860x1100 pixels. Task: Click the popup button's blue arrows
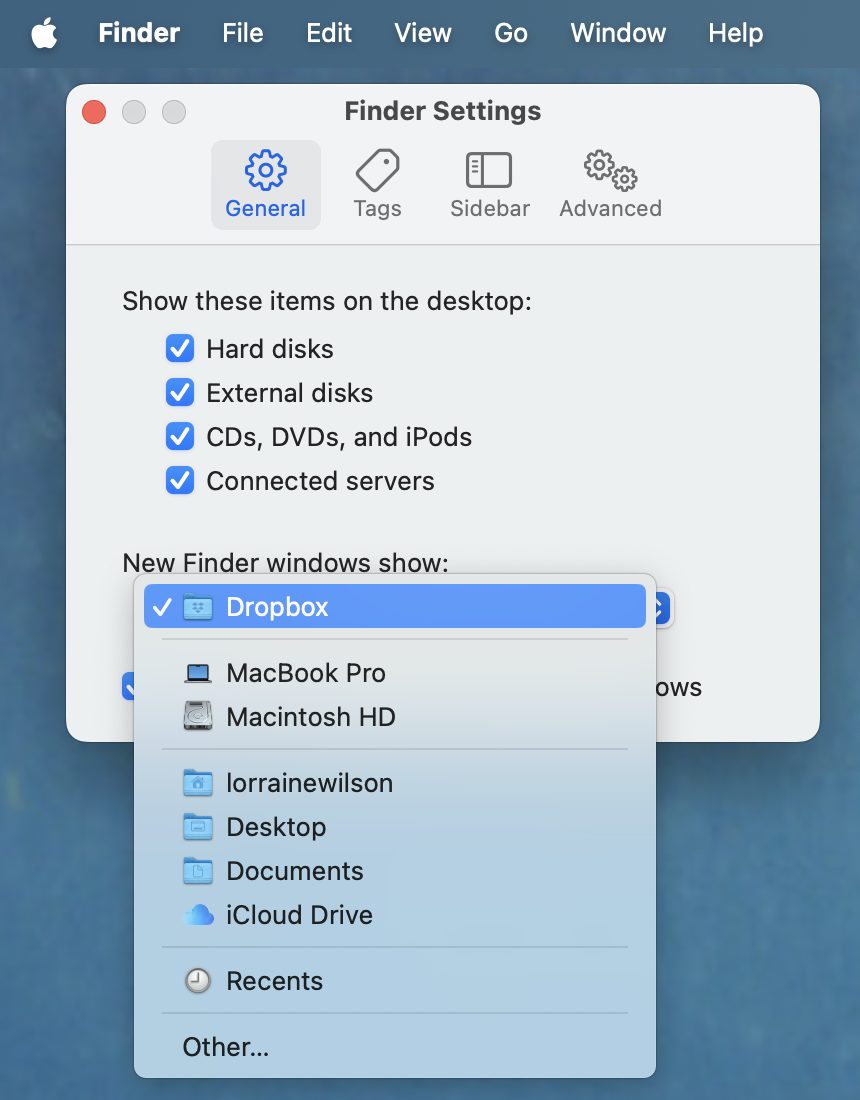(x=661, y=608)
